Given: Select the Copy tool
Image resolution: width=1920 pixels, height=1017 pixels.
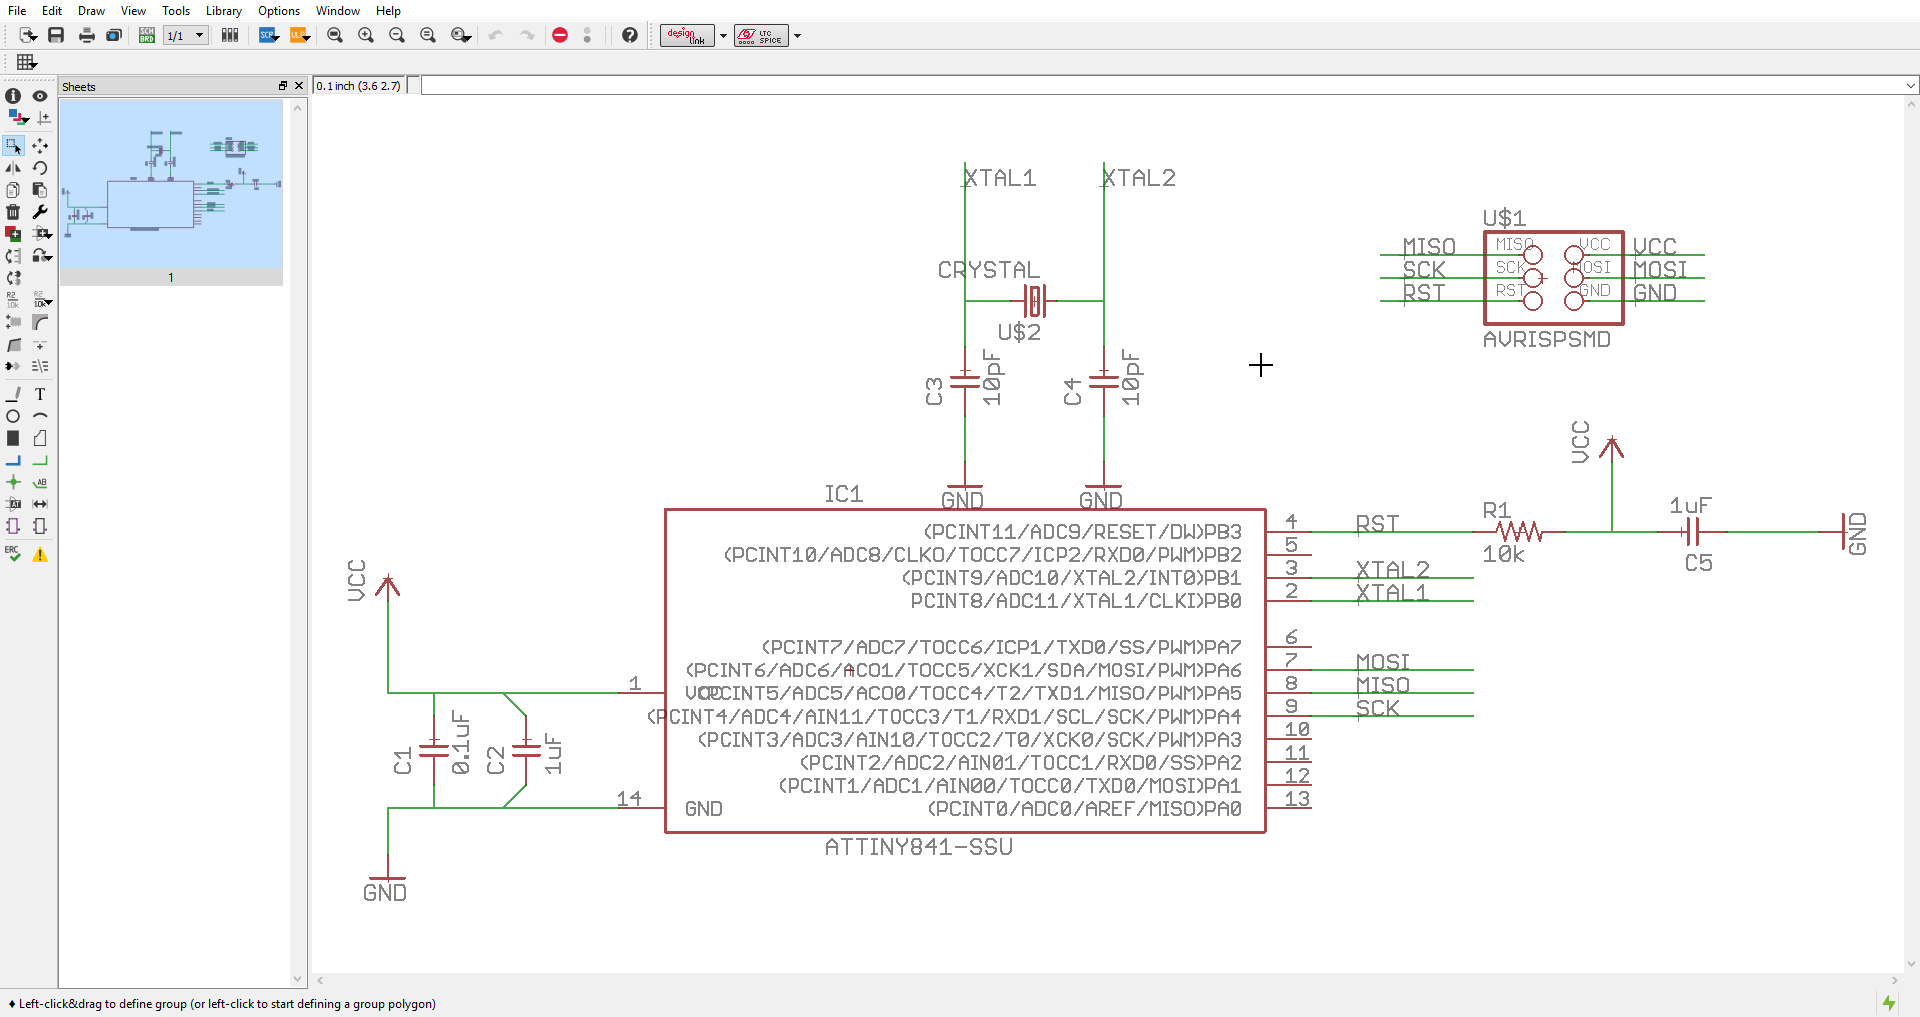Looking at the screenshot, I should tap(13, 190).
